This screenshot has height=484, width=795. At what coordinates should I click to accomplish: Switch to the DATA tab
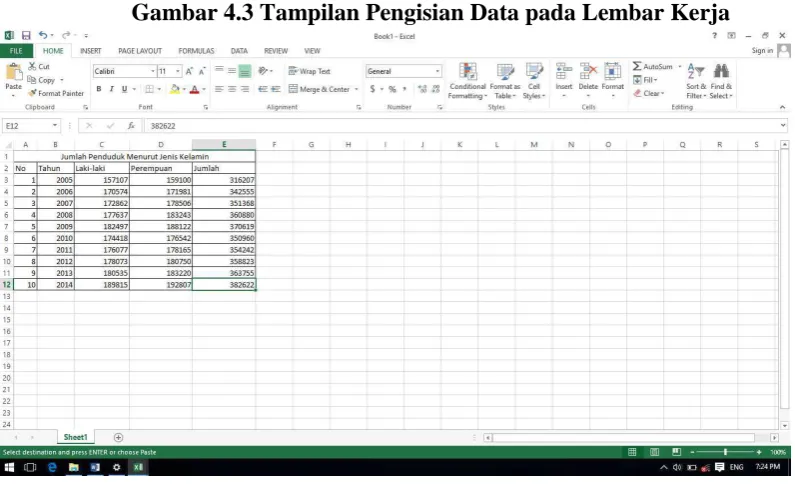click(x=239, y=51)
